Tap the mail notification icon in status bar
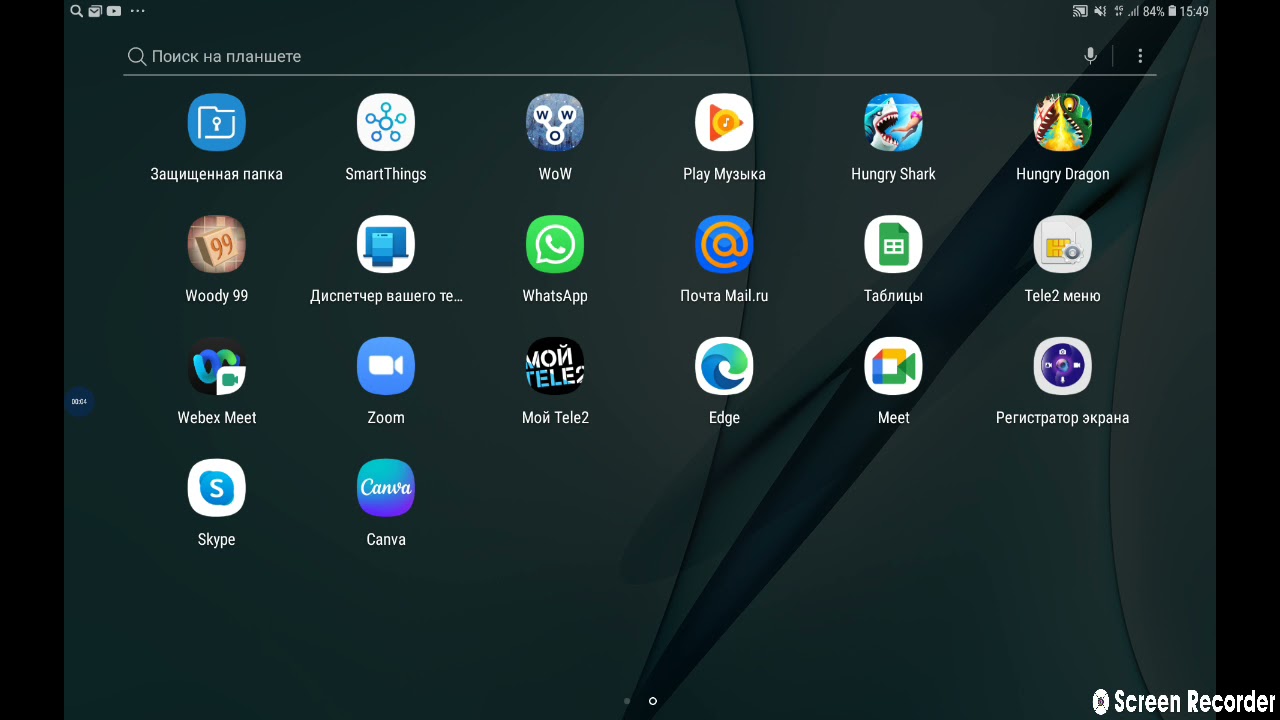Image resolution: width=1280 pixels, height=720 pixels. (x=95, y=12)
